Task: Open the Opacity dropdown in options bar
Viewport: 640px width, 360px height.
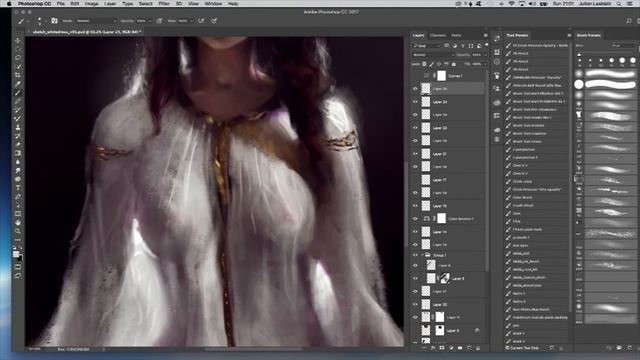Action: point(149,20)
